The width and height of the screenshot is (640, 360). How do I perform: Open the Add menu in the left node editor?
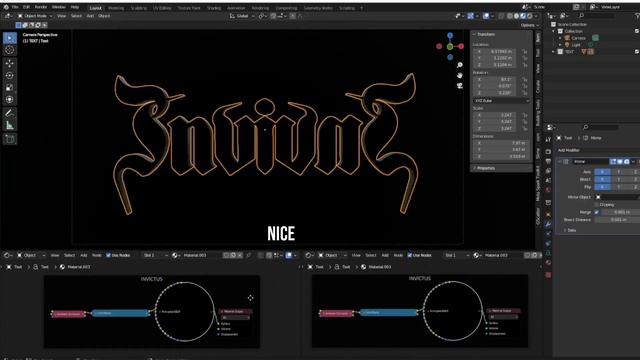(x=84, y=255)
